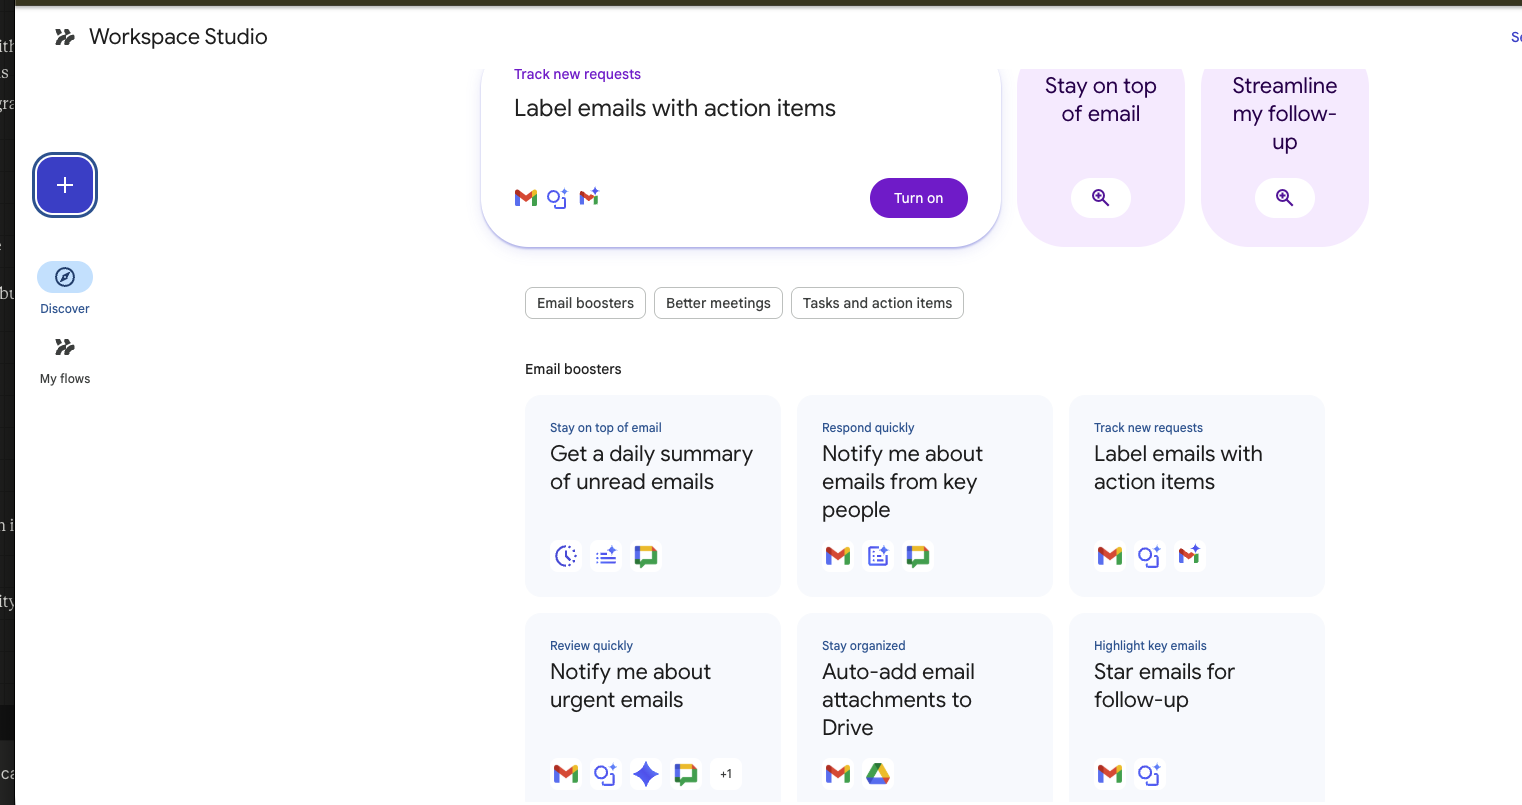The height and width of the screenshot is (805, 1522).
Task: Open My flows in sidebar
Action: coord(65,358)
